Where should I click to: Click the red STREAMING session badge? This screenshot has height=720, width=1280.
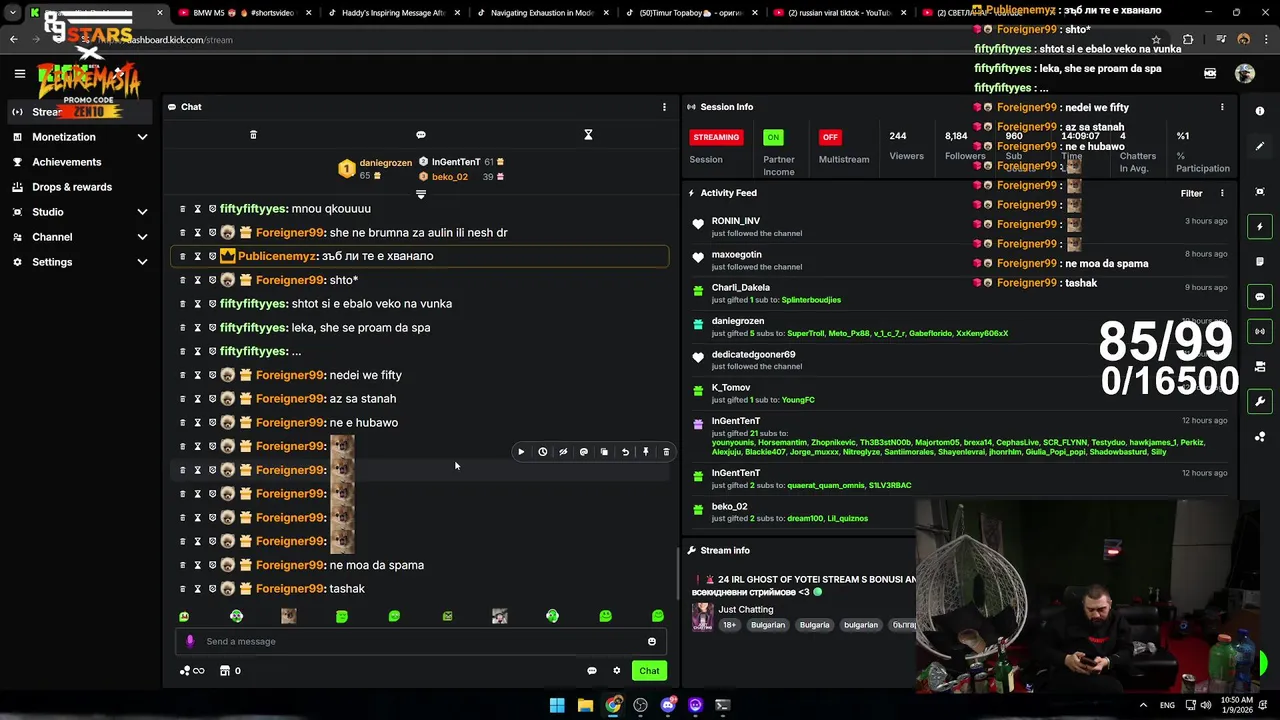coord(716,137)
